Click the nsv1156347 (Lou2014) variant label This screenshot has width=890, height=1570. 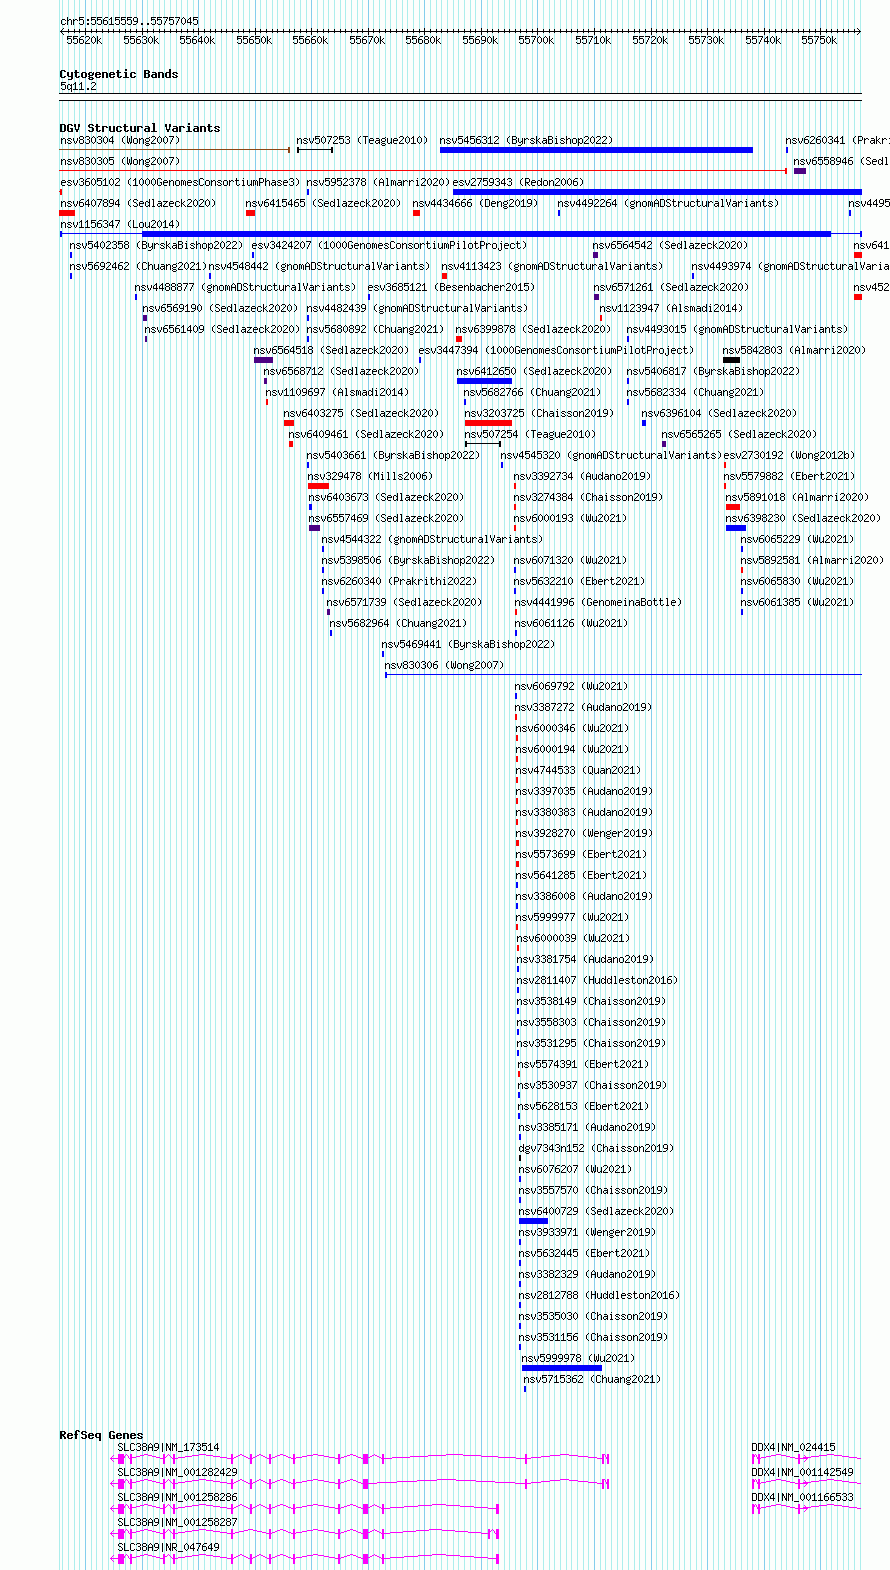point(120,224)
